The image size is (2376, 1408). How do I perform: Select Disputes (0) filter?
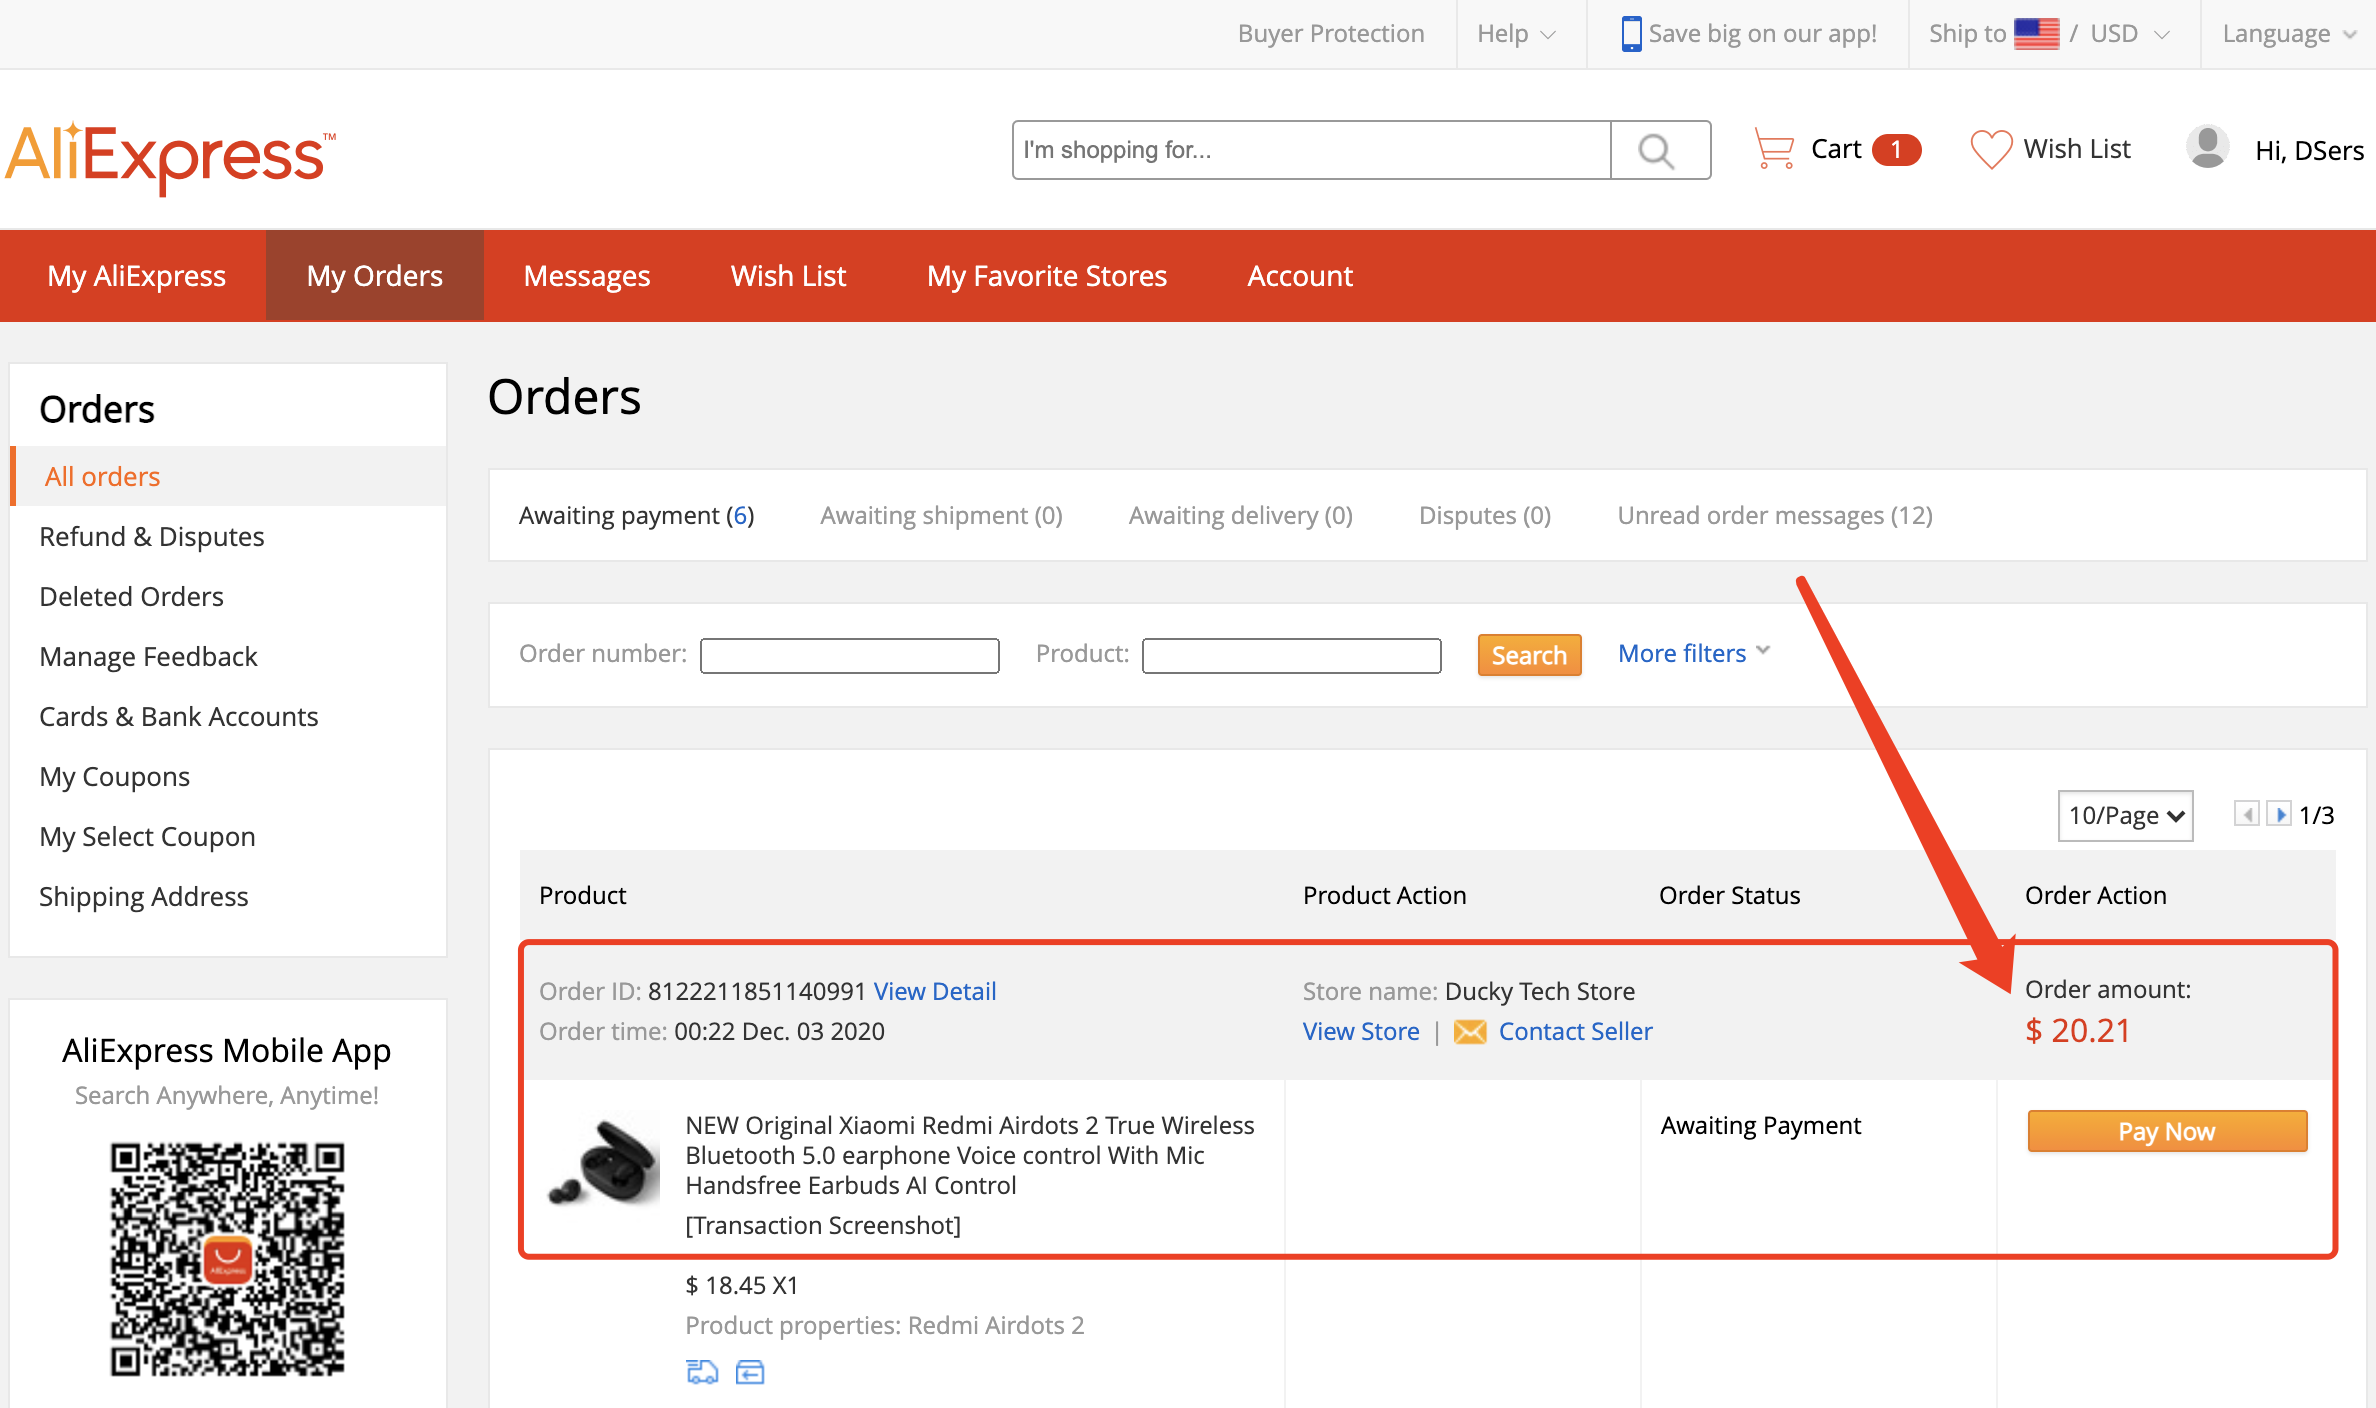point(1485,515)
